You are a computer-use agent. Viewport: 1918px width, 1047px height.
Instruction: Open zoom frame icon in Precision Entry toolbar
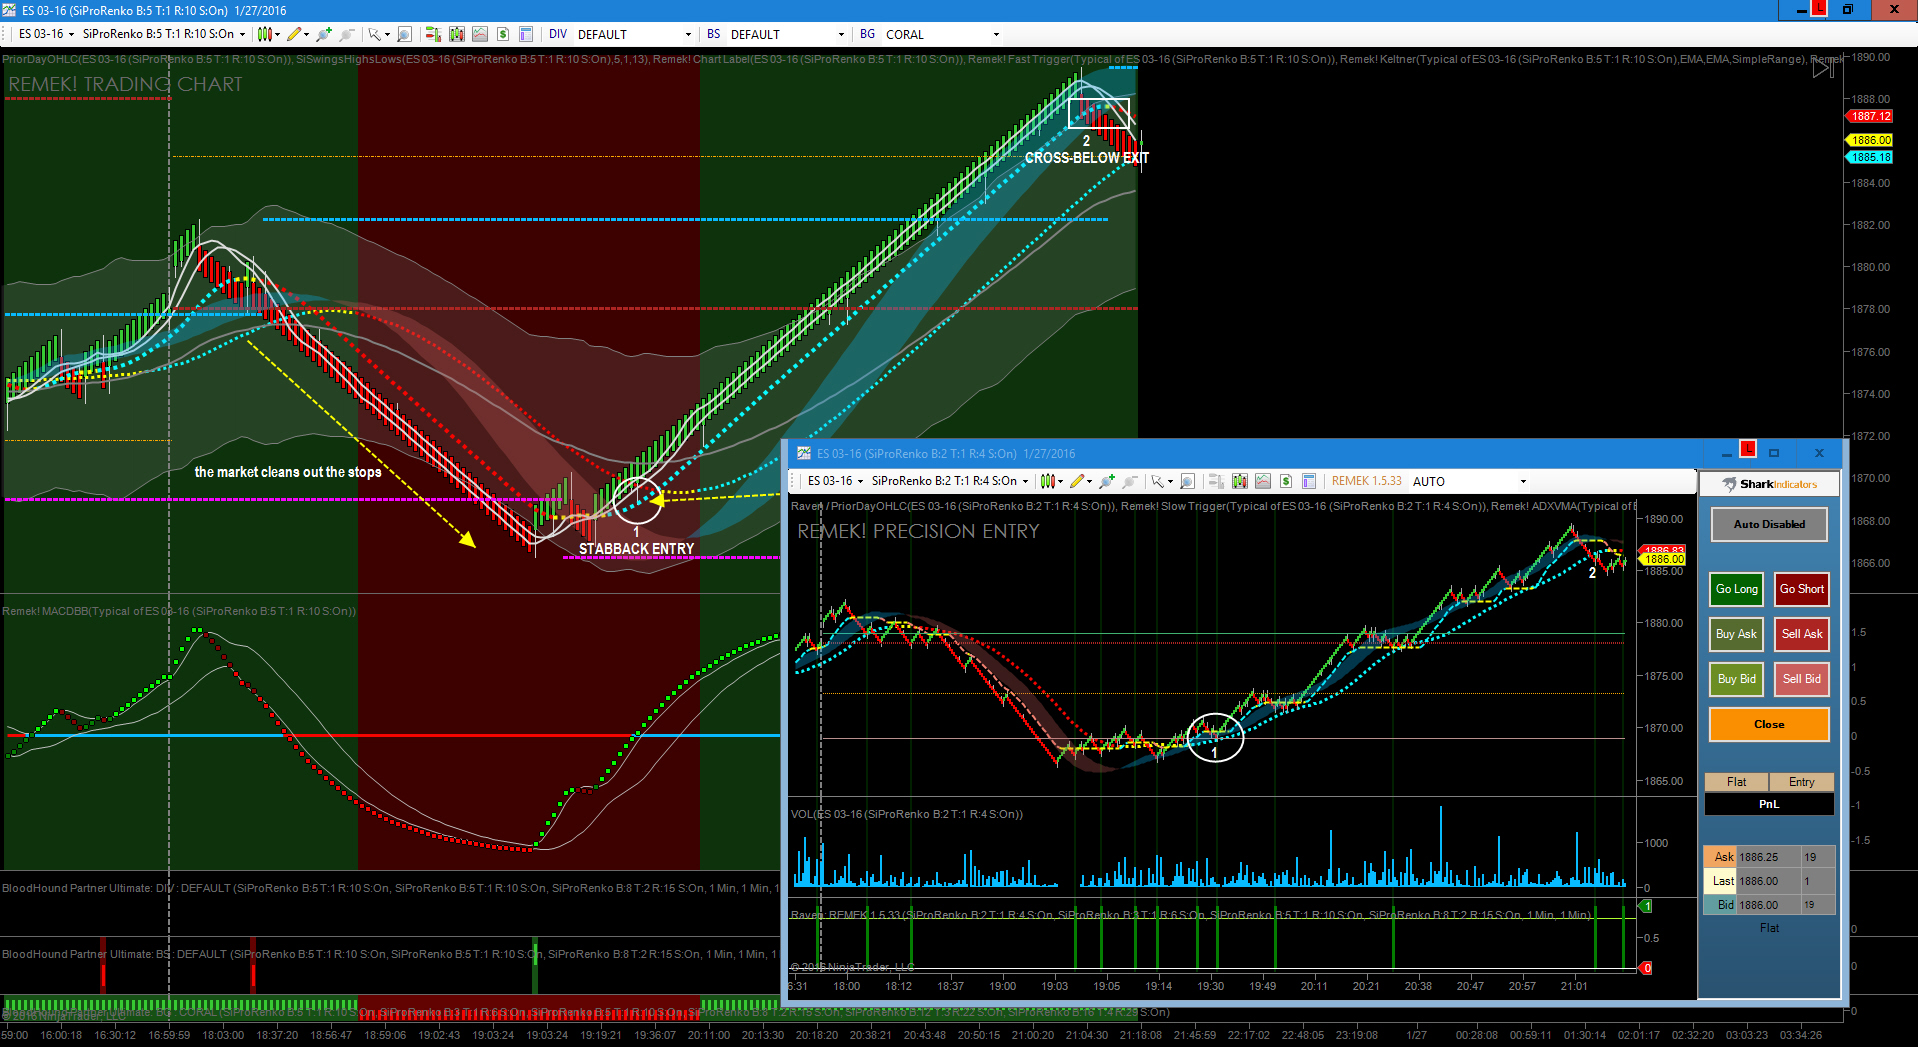[x=1187, y=481]
